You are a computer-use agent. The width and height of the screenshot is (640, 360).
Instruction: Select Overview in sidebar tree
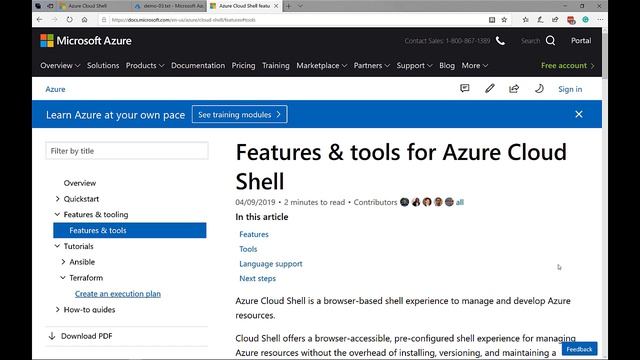tap(80, 183)
